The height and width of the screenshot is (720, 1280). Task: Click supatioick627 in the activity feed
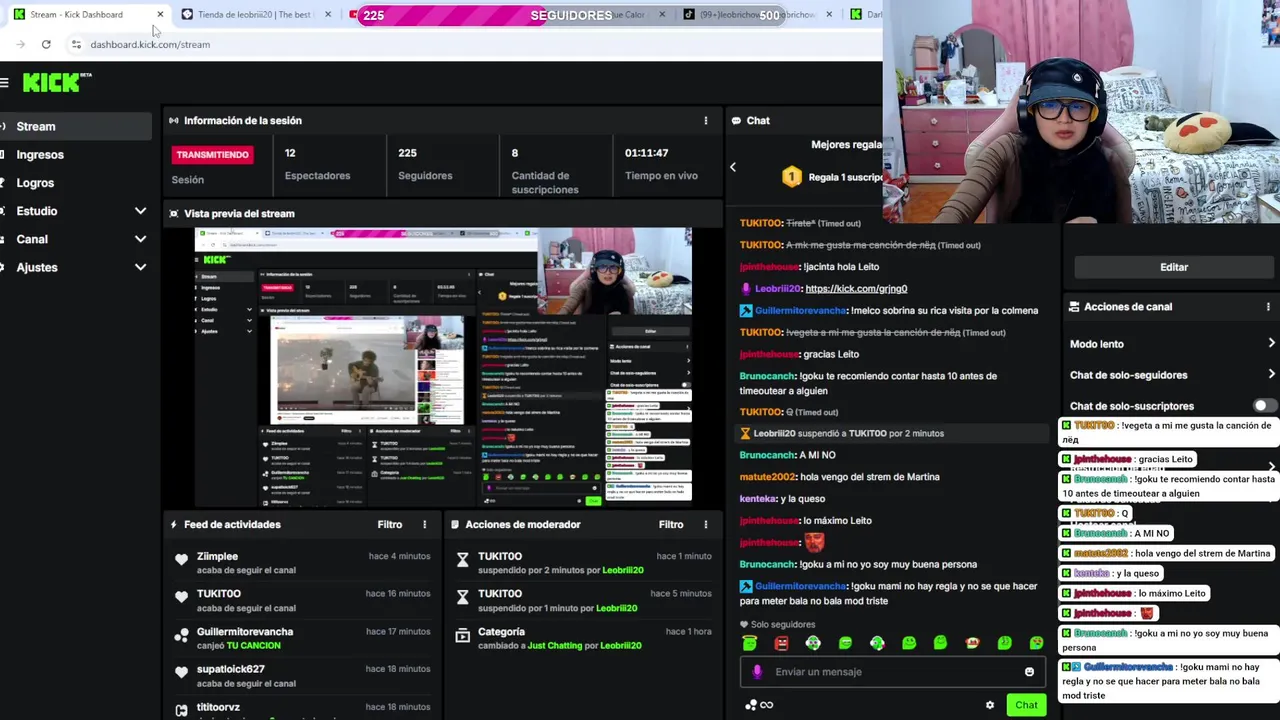tap(231, 669)
